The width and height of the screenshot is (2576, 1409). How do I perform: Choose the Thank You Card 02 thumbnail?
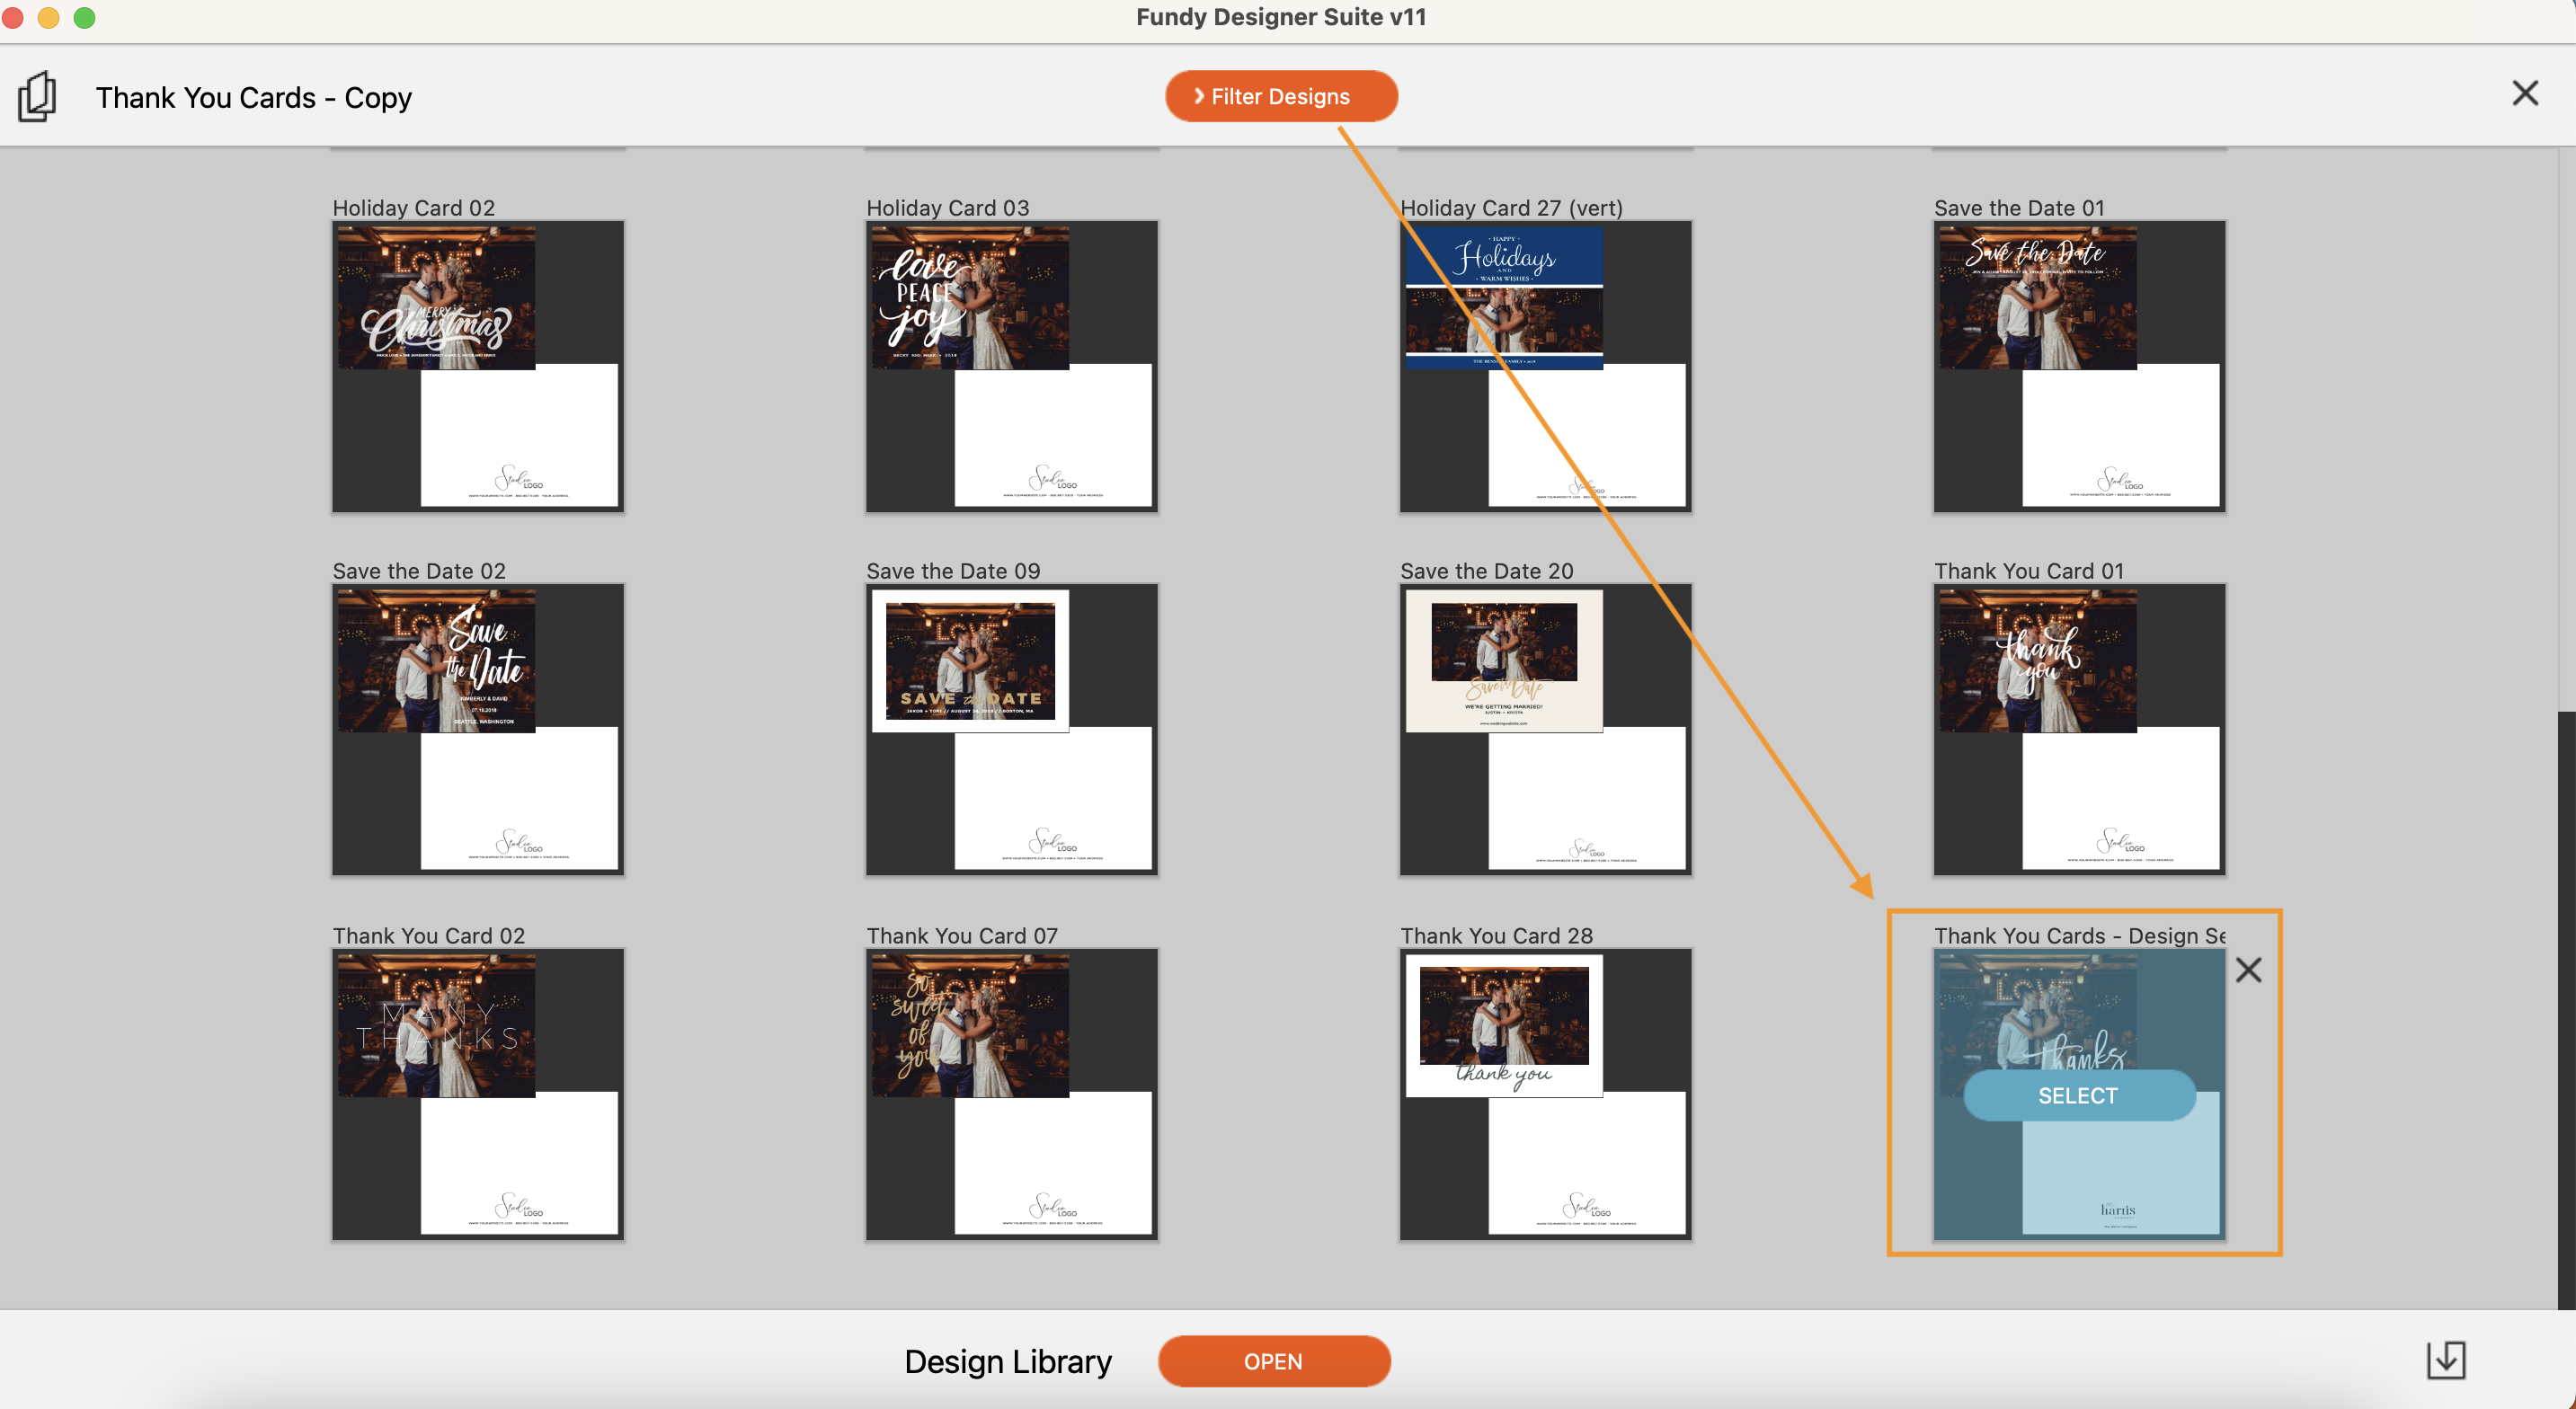478,1095
